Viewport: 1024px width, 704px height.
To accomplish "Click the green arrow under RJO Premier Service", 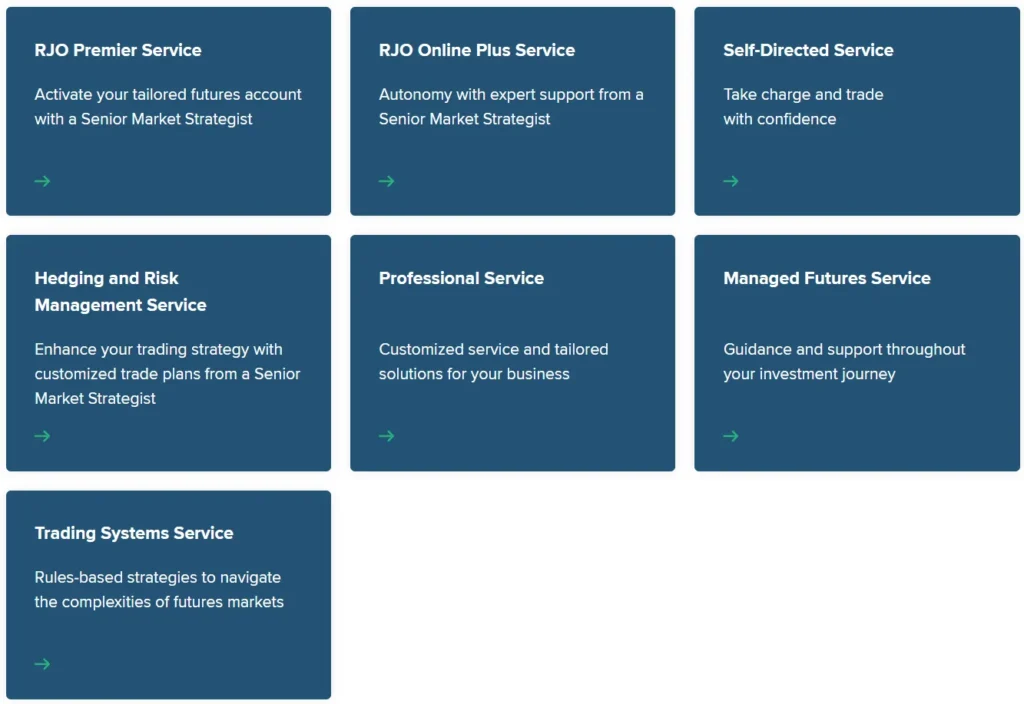I will tap(42, 181).
